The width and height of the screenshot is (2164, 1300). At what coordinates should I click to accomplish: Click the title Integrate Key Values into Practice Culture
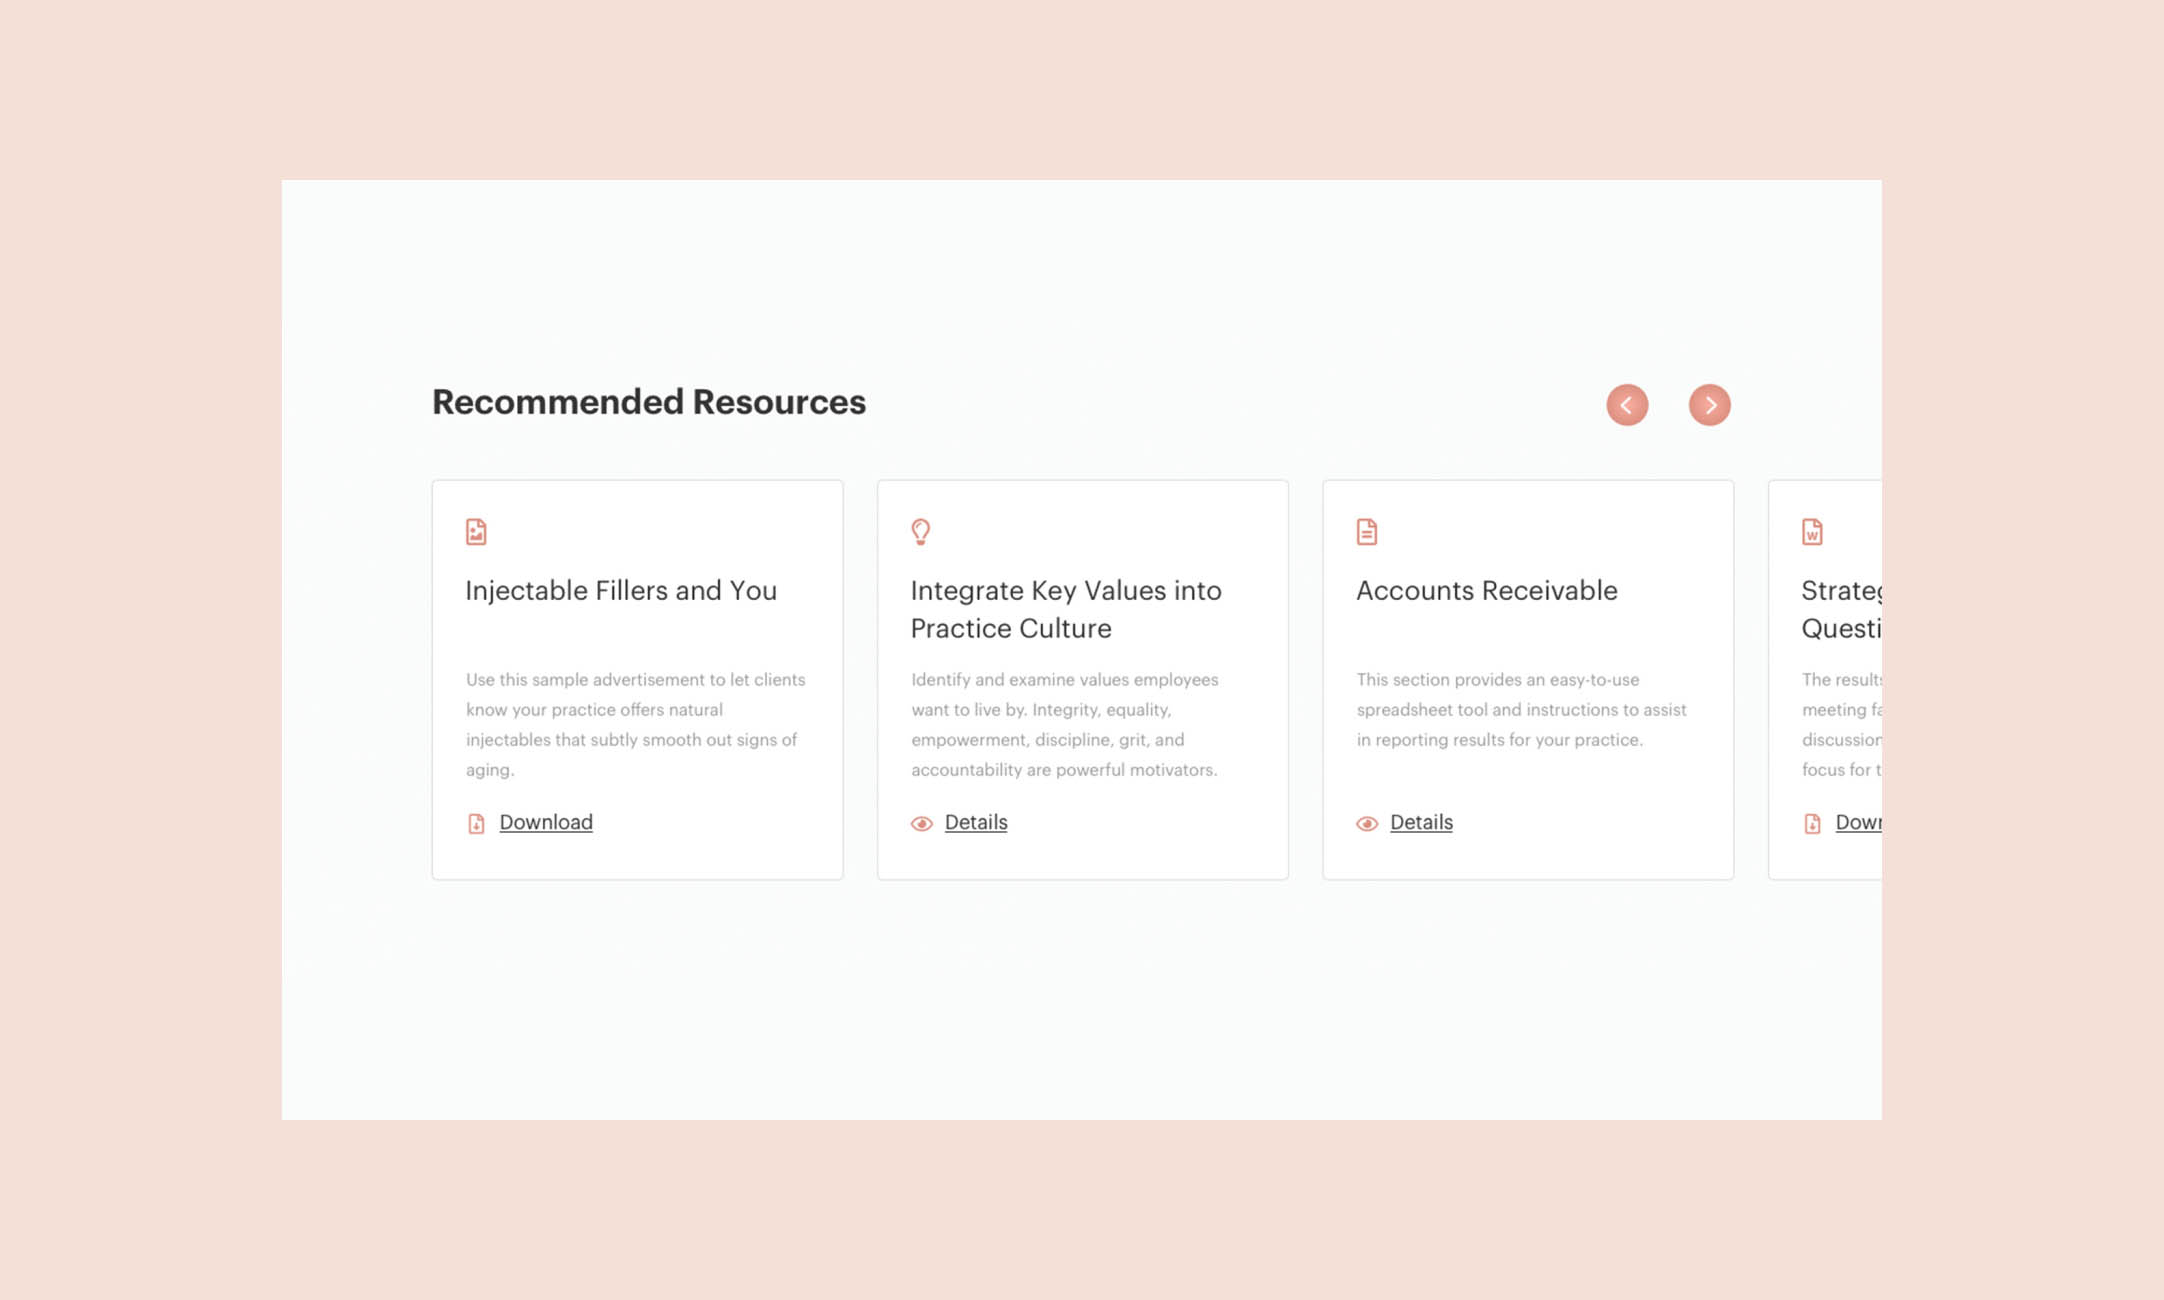click(x=1066, y=609)
